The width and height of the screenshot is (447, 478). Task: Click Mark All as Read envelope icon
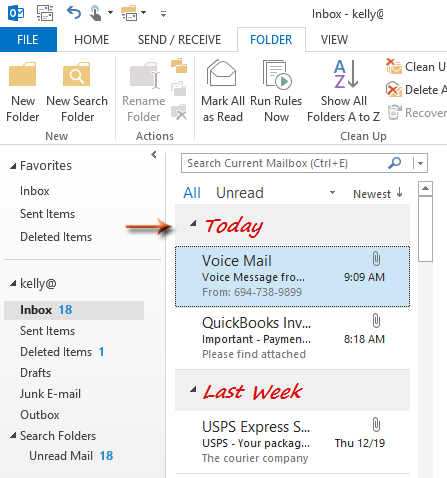[222, 73]
